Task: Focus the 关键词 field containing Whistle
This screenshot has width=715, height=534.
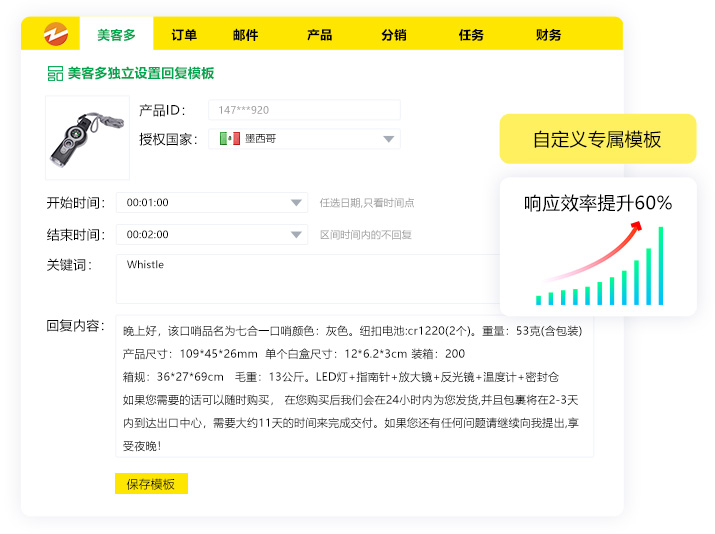Action: 310,278
